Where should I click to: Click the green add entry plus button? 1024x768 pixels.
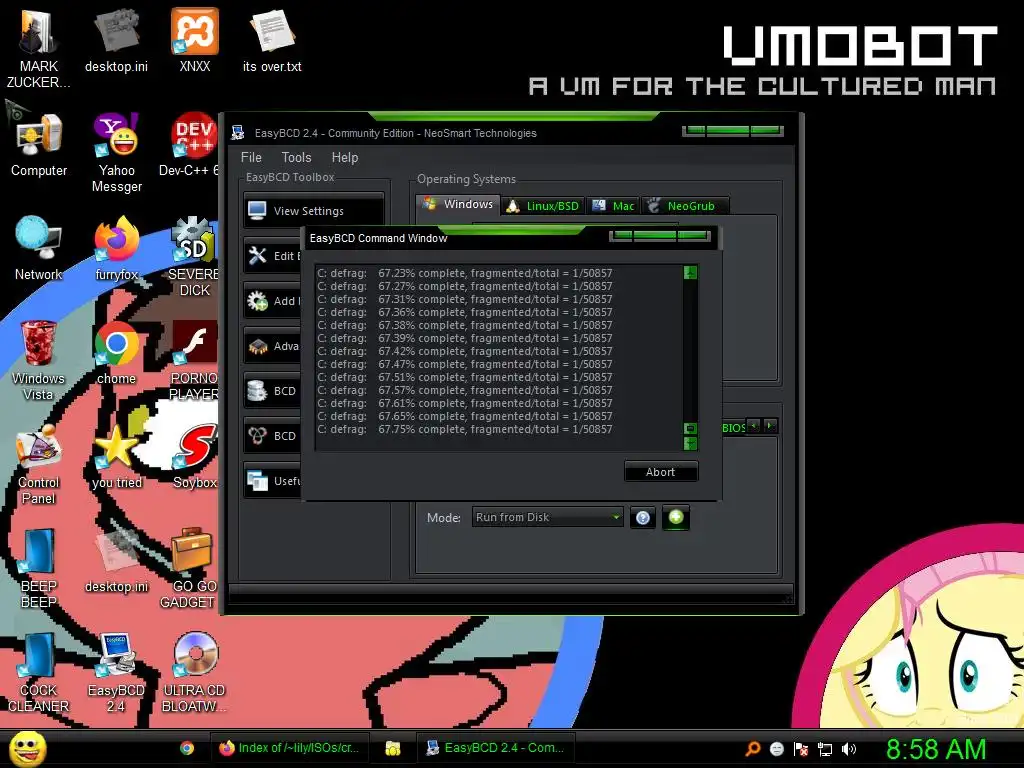point(676,517)
